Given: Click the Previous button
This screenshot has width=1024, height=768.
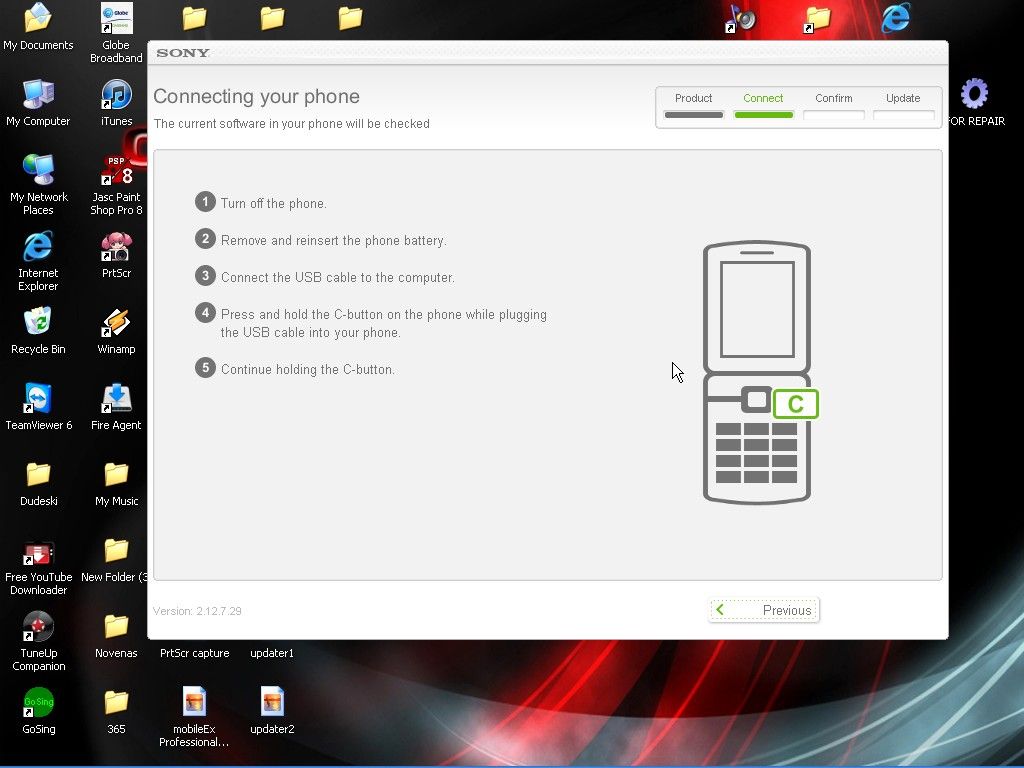Looking at the screenshot, I should 763,610.
